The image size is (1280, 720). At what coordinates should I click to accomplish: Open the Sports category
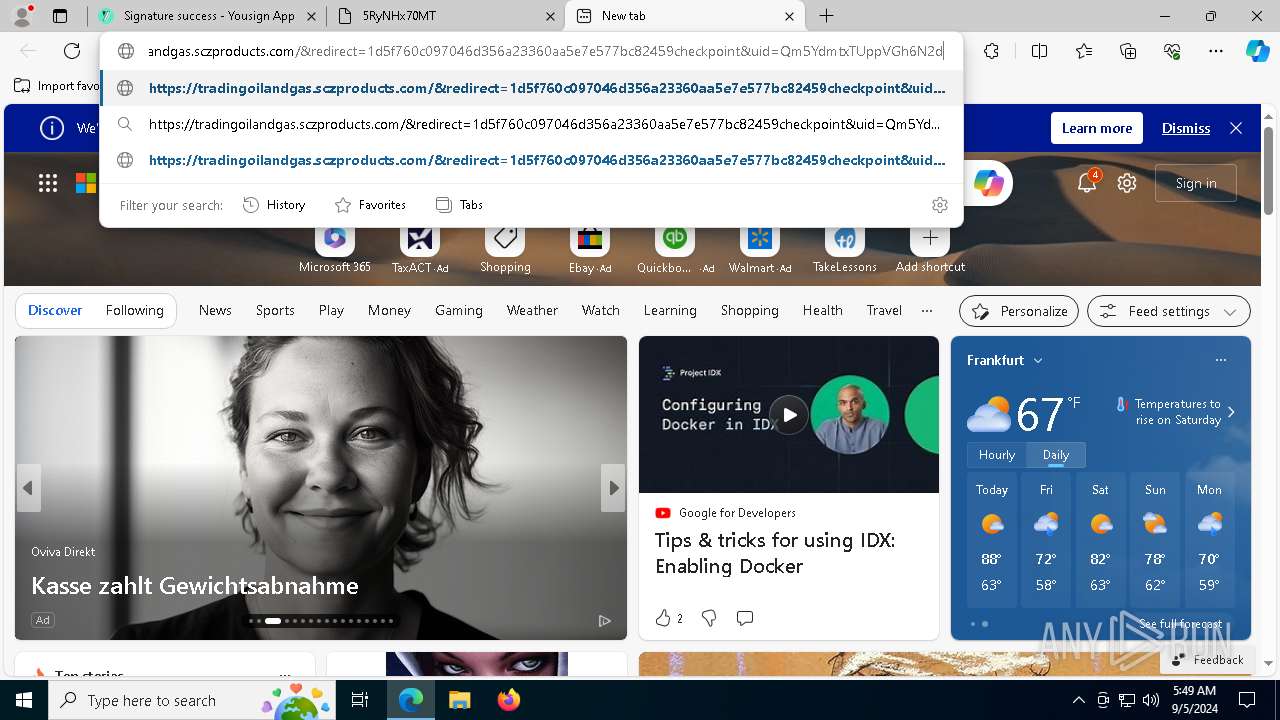[x=275, y=311]
